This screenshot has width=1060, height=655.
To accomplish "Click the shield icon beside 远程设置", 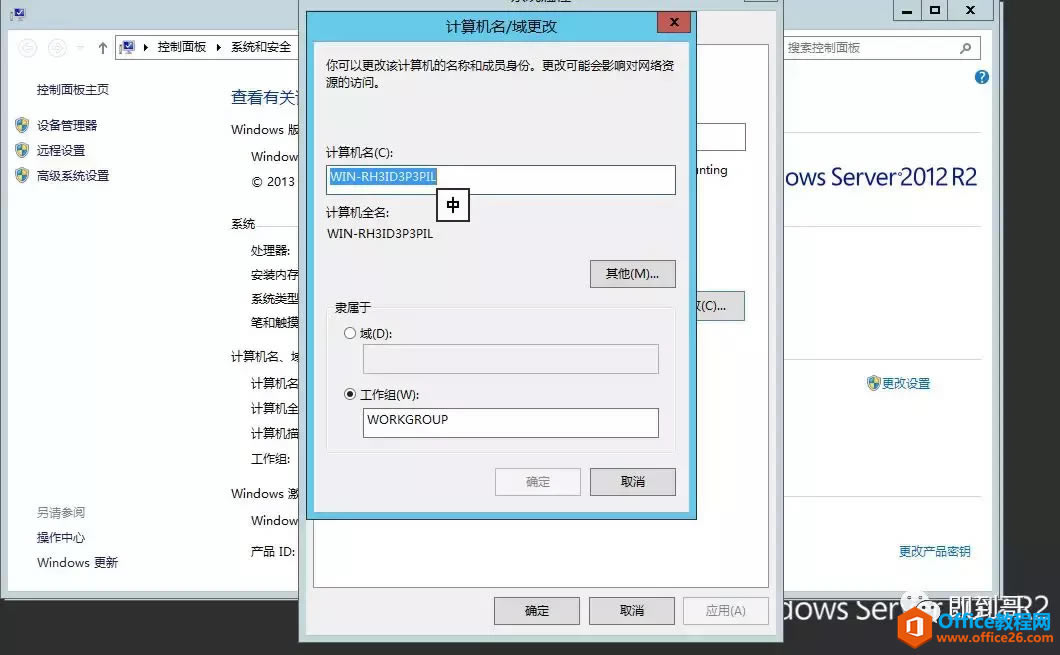I will [x=22, y=150].
